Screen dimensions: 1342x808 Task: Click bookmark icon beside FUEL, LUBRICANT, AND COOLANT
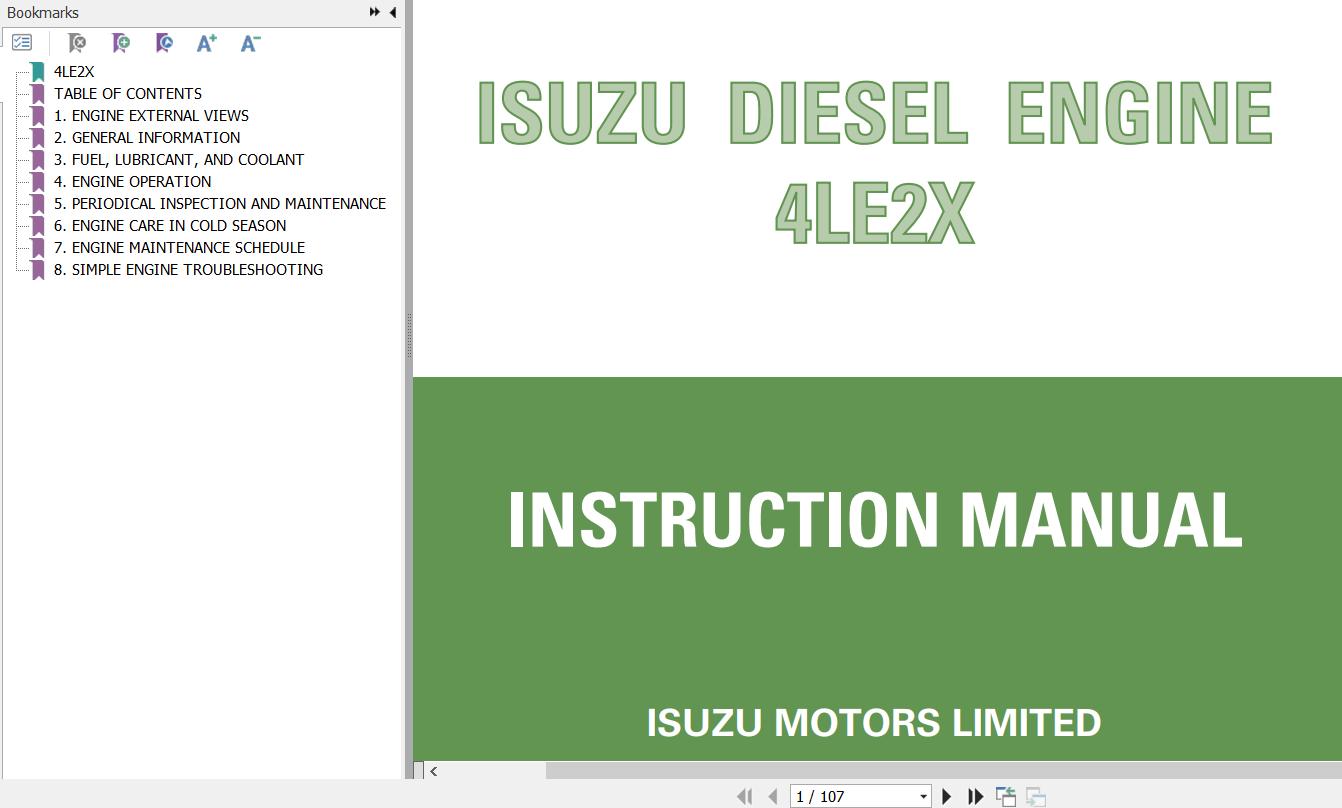coord(38,160)
